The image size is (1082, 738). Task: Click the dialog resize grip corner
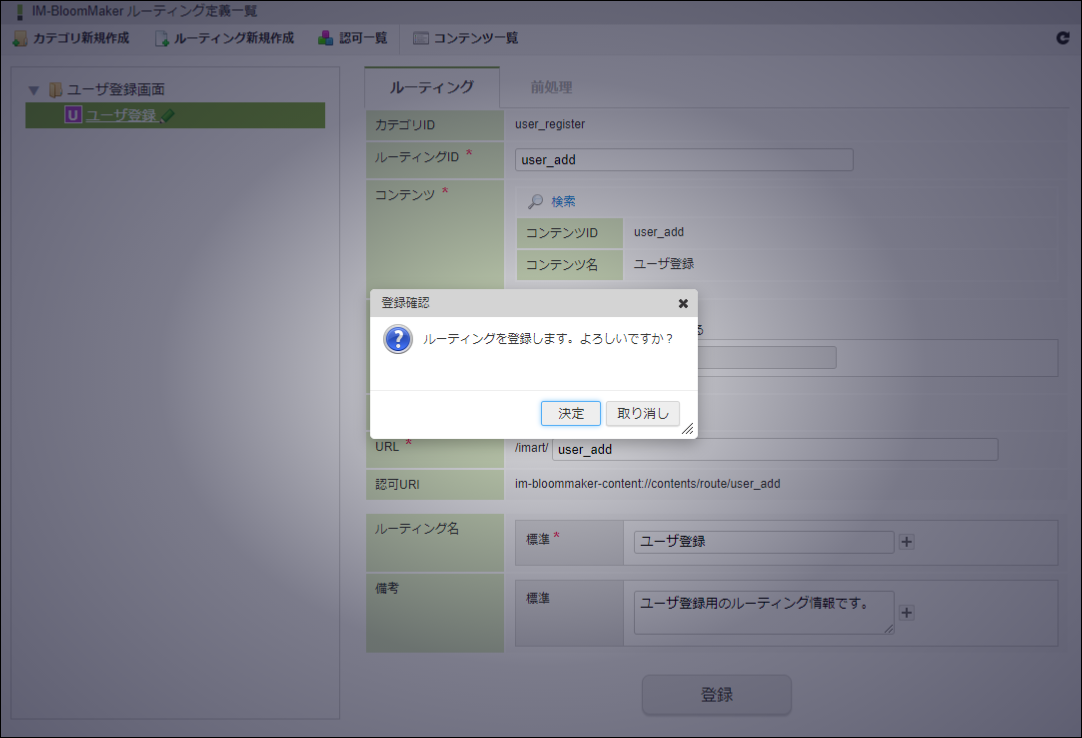coord(687,429)
